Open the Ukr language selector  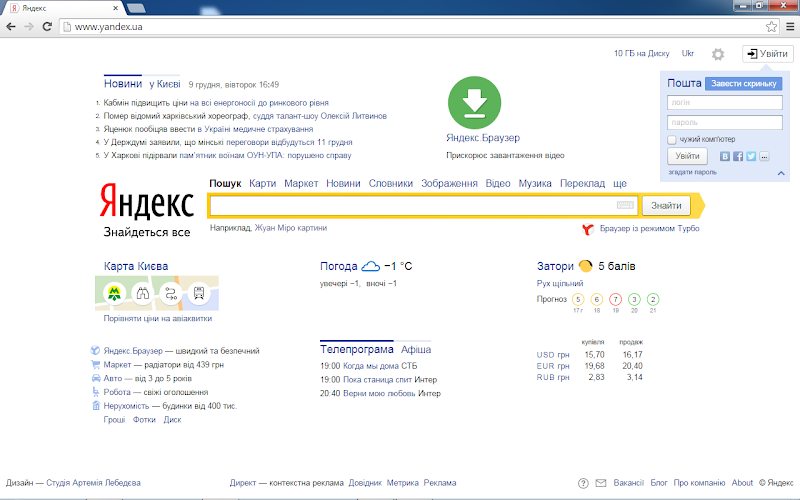688,53
